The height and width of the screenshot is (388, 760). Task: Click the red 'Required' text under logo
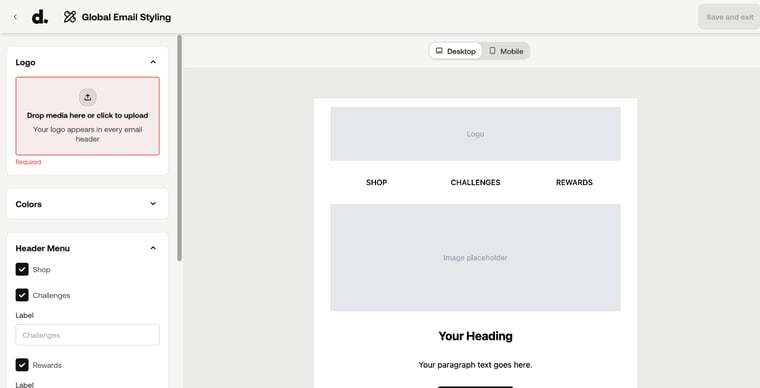point(28,162)
